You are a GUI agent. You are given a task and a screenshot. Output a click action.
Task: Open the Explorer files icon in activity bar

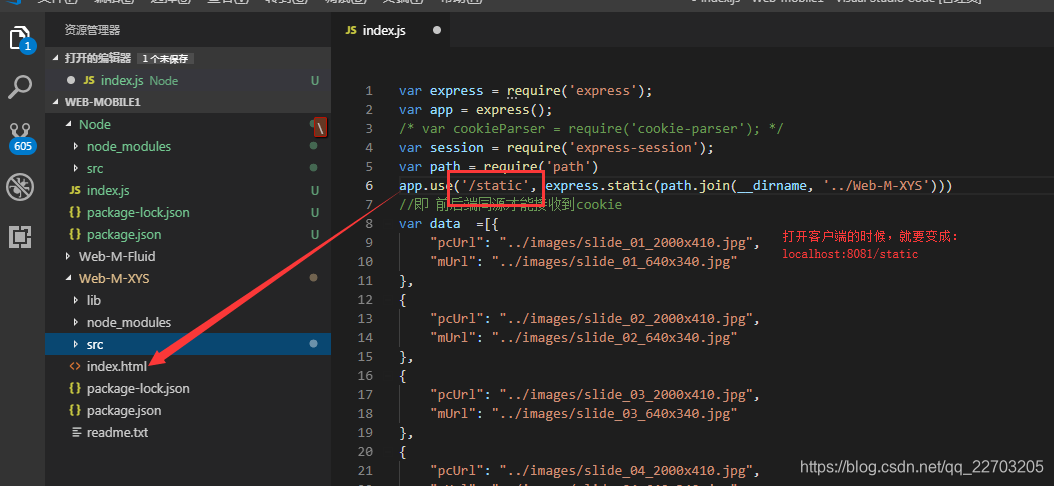[x=22, y=39]
